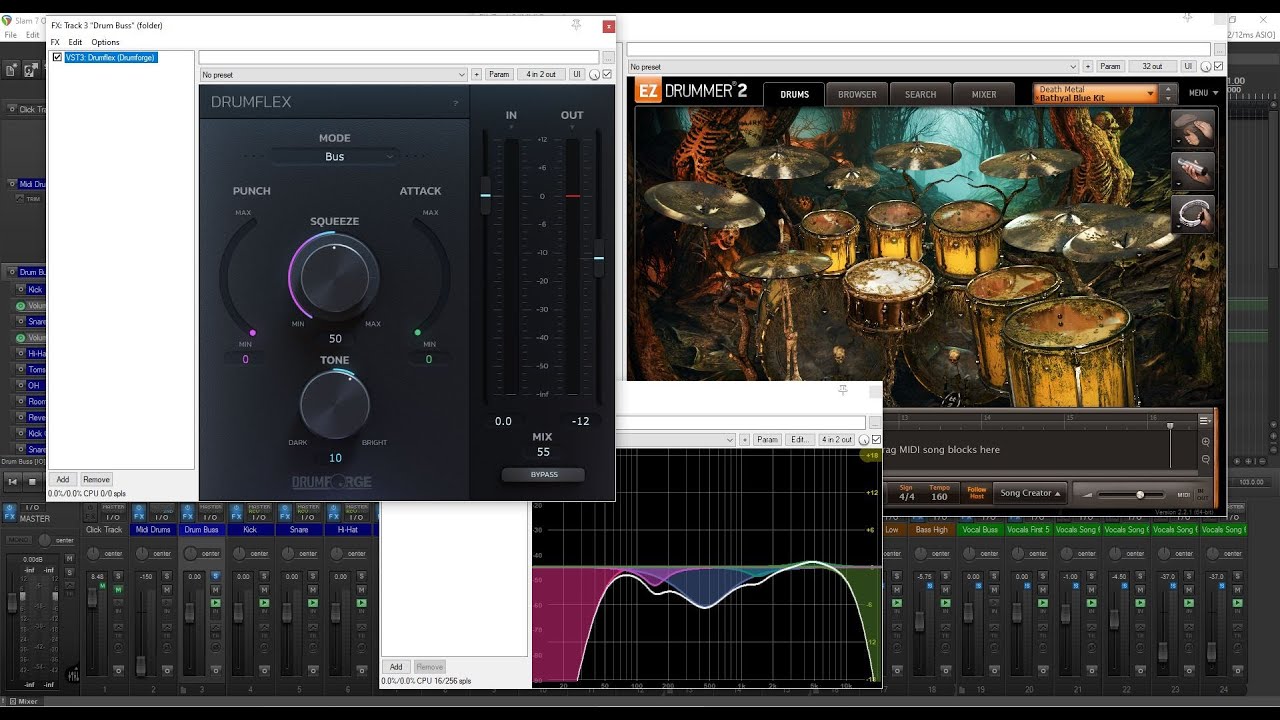
Task: Click Drumflex SQUEEZE knob
Action: 334,277
